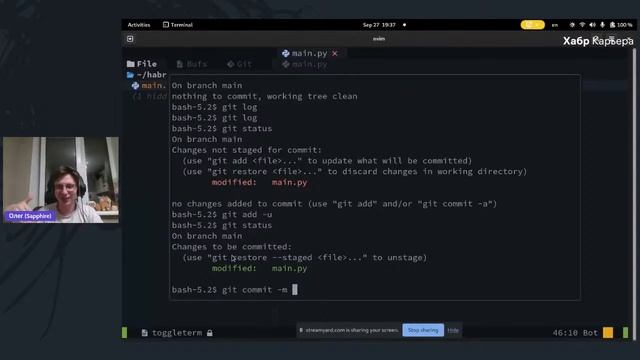Click the 'git restore --staged' hint line
This screenshot has height=360, width=640.
point(304,258)
